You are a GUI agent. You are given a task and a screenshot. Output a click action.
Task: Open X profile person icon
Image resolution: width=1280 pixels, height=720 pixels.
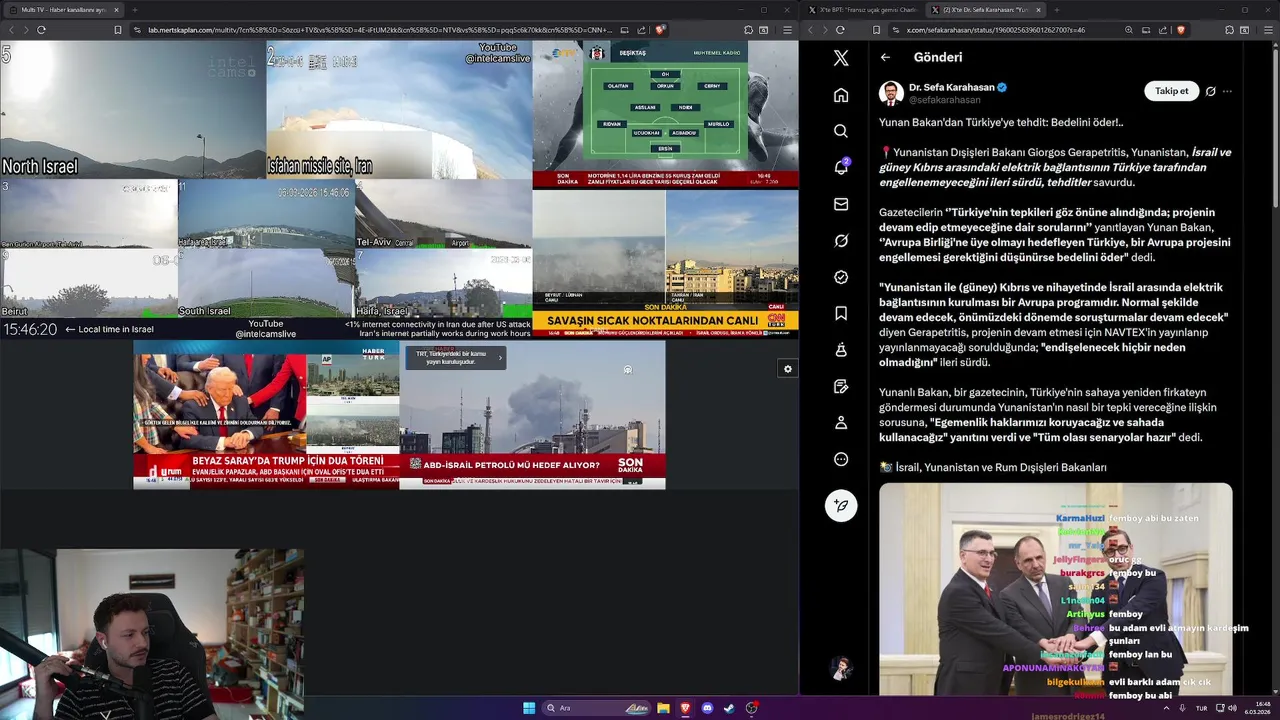[841, 423]
